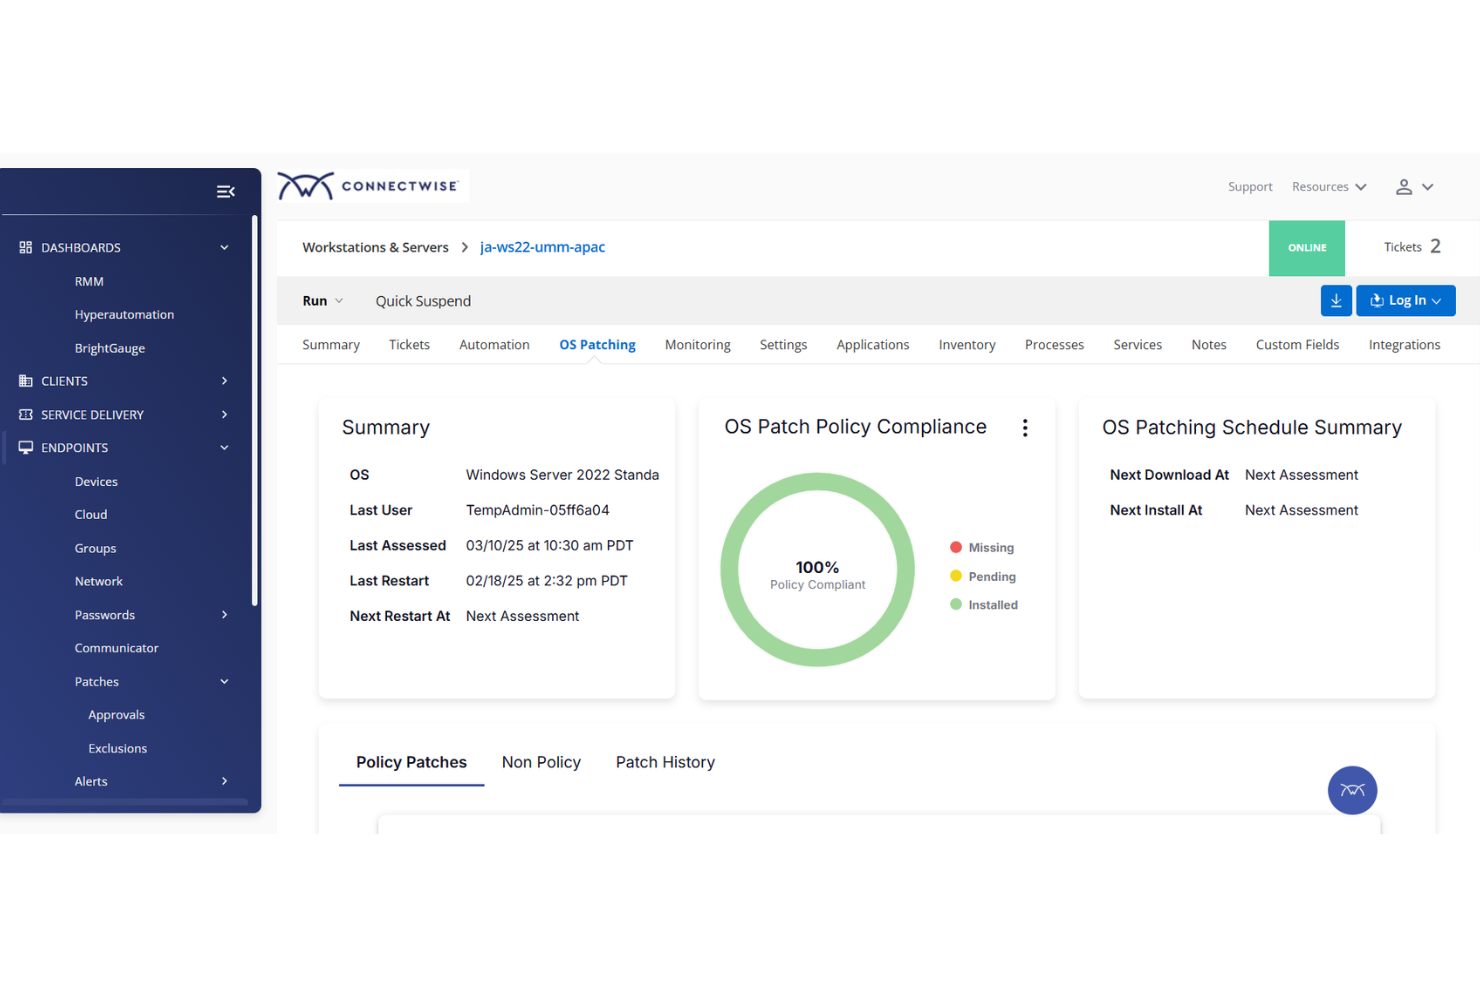Open the ConnectWise chat bubble at bottom right

coord(1352,790)
